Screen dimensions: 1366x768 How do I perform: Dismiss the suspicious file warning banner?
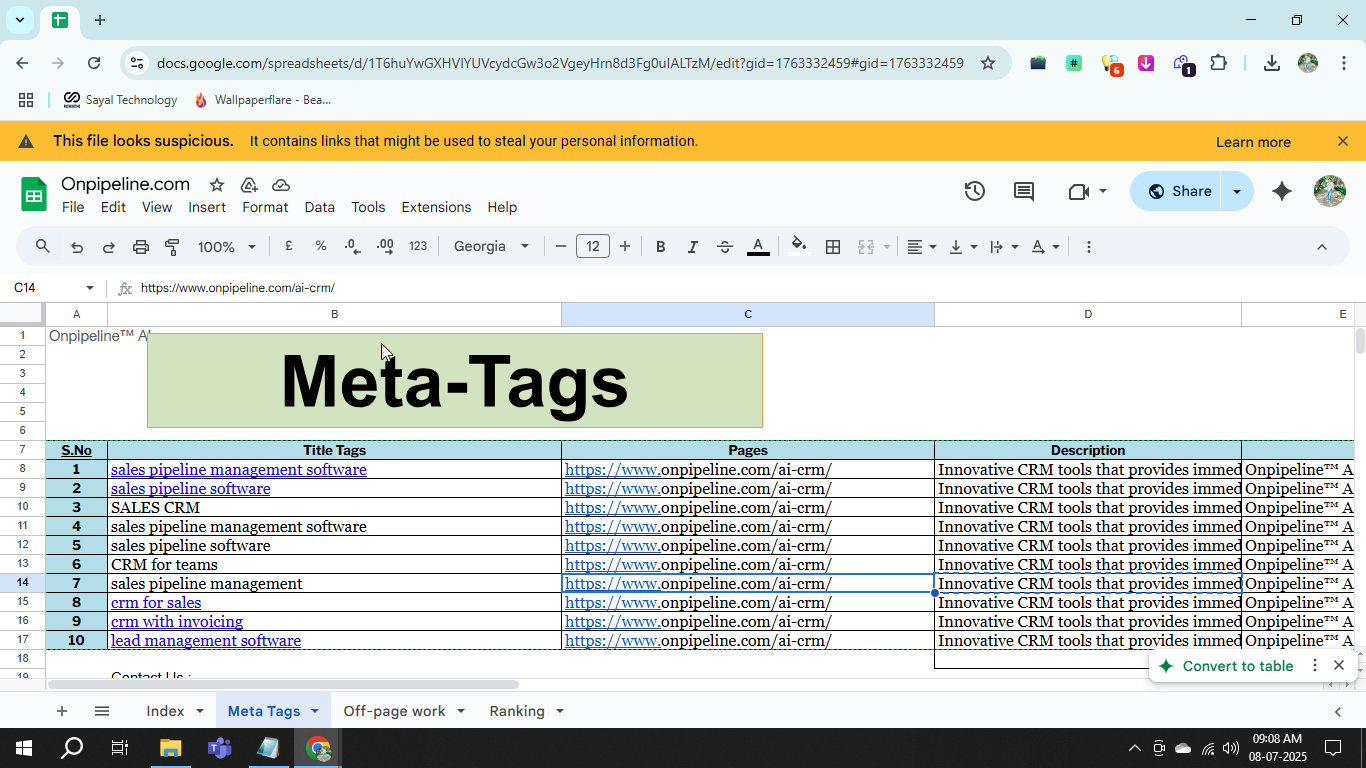click(1343, 141)
